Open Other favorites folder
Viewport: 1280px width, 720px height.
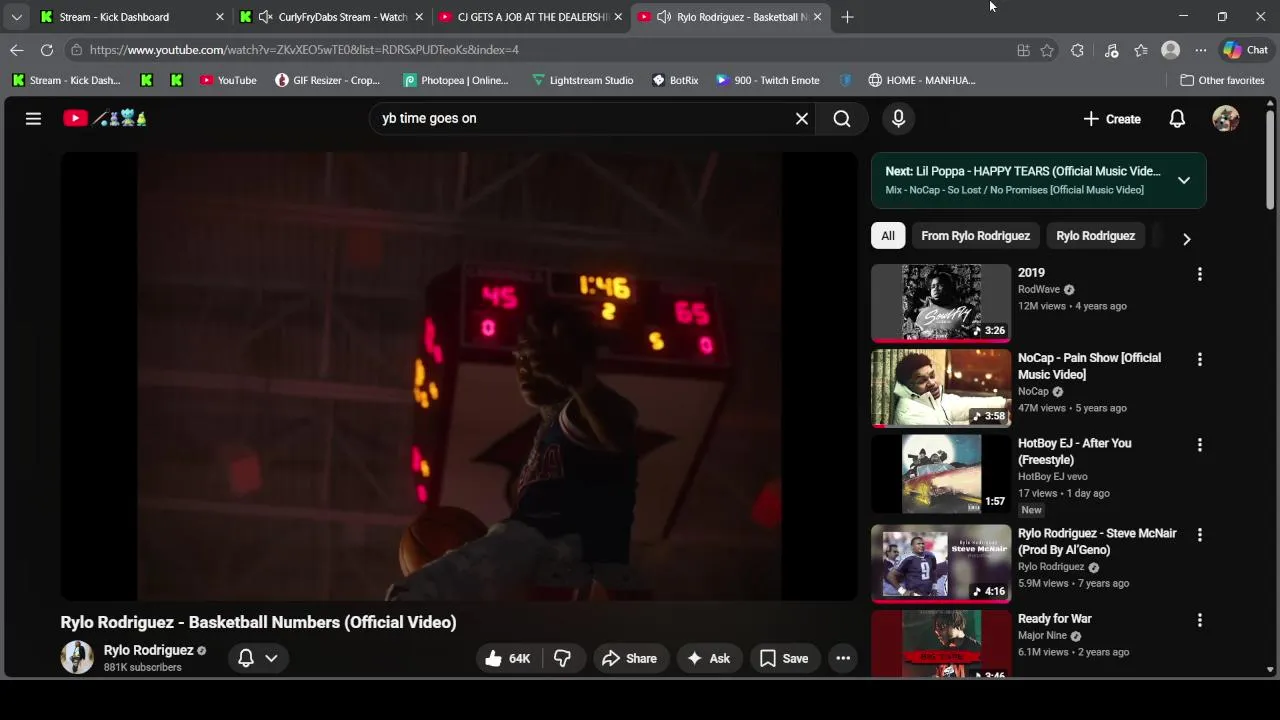[x=1222, y=80]
